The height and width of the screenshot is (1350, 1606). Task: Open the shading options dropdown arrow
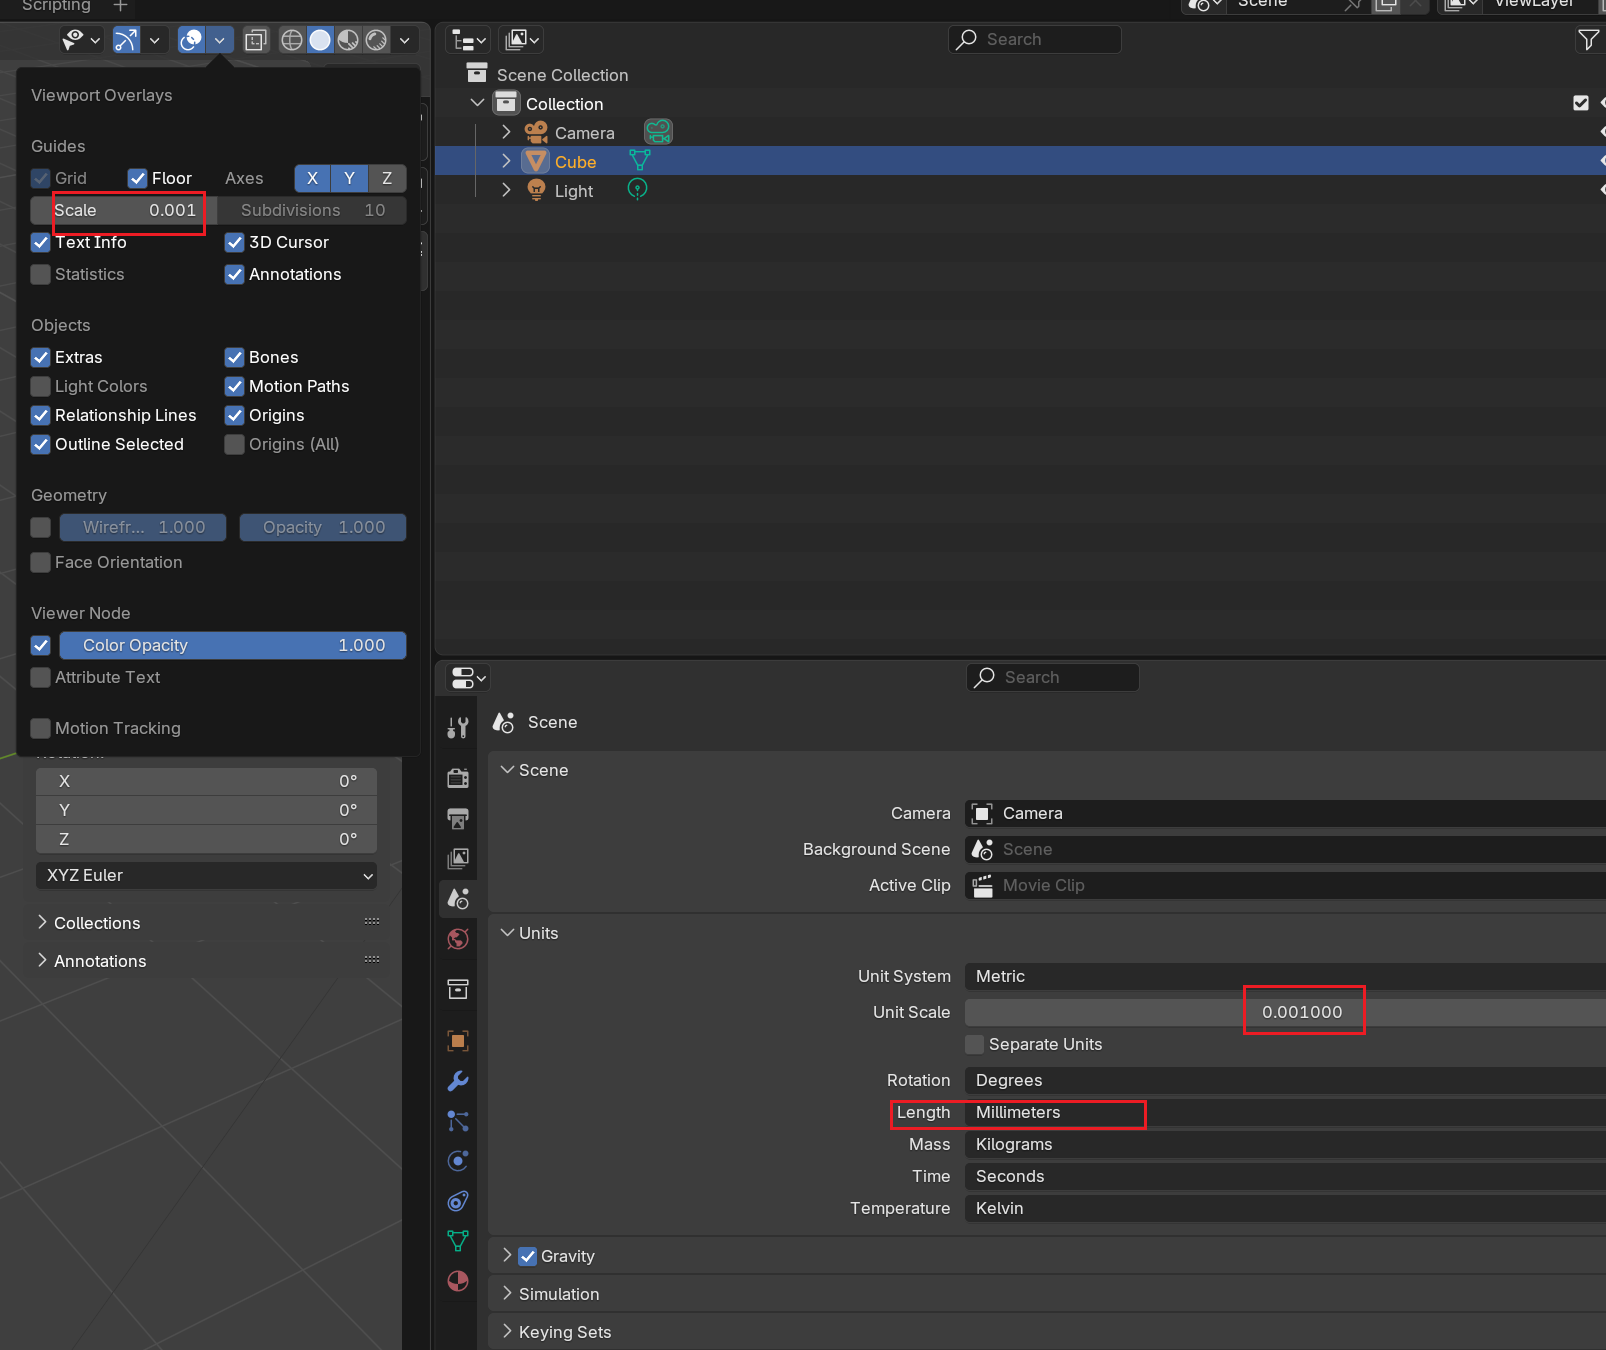tap(404, 40)
